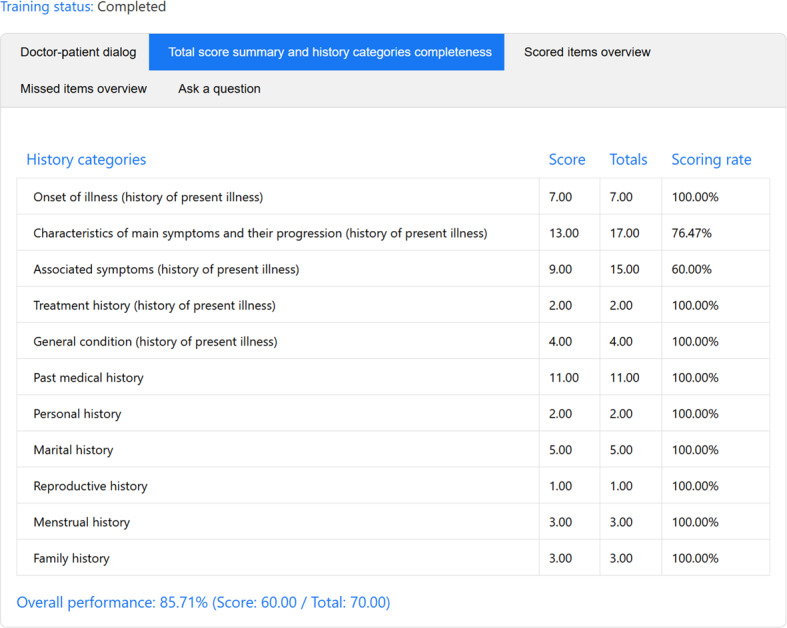The height and width of the screenshot is (628, 787).
Task: Select Total score summary and completeness tab
Action: [329, 52]
